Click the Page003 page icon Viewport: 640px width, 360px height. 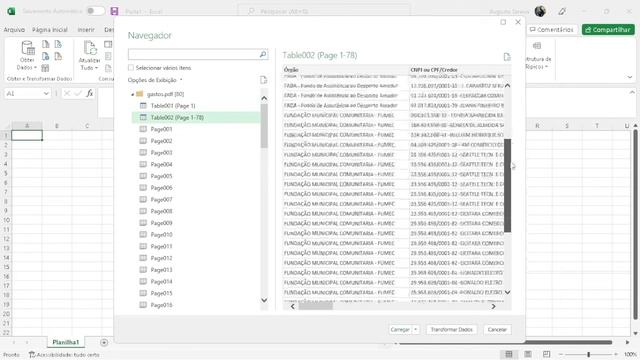[x=143, y=152]
